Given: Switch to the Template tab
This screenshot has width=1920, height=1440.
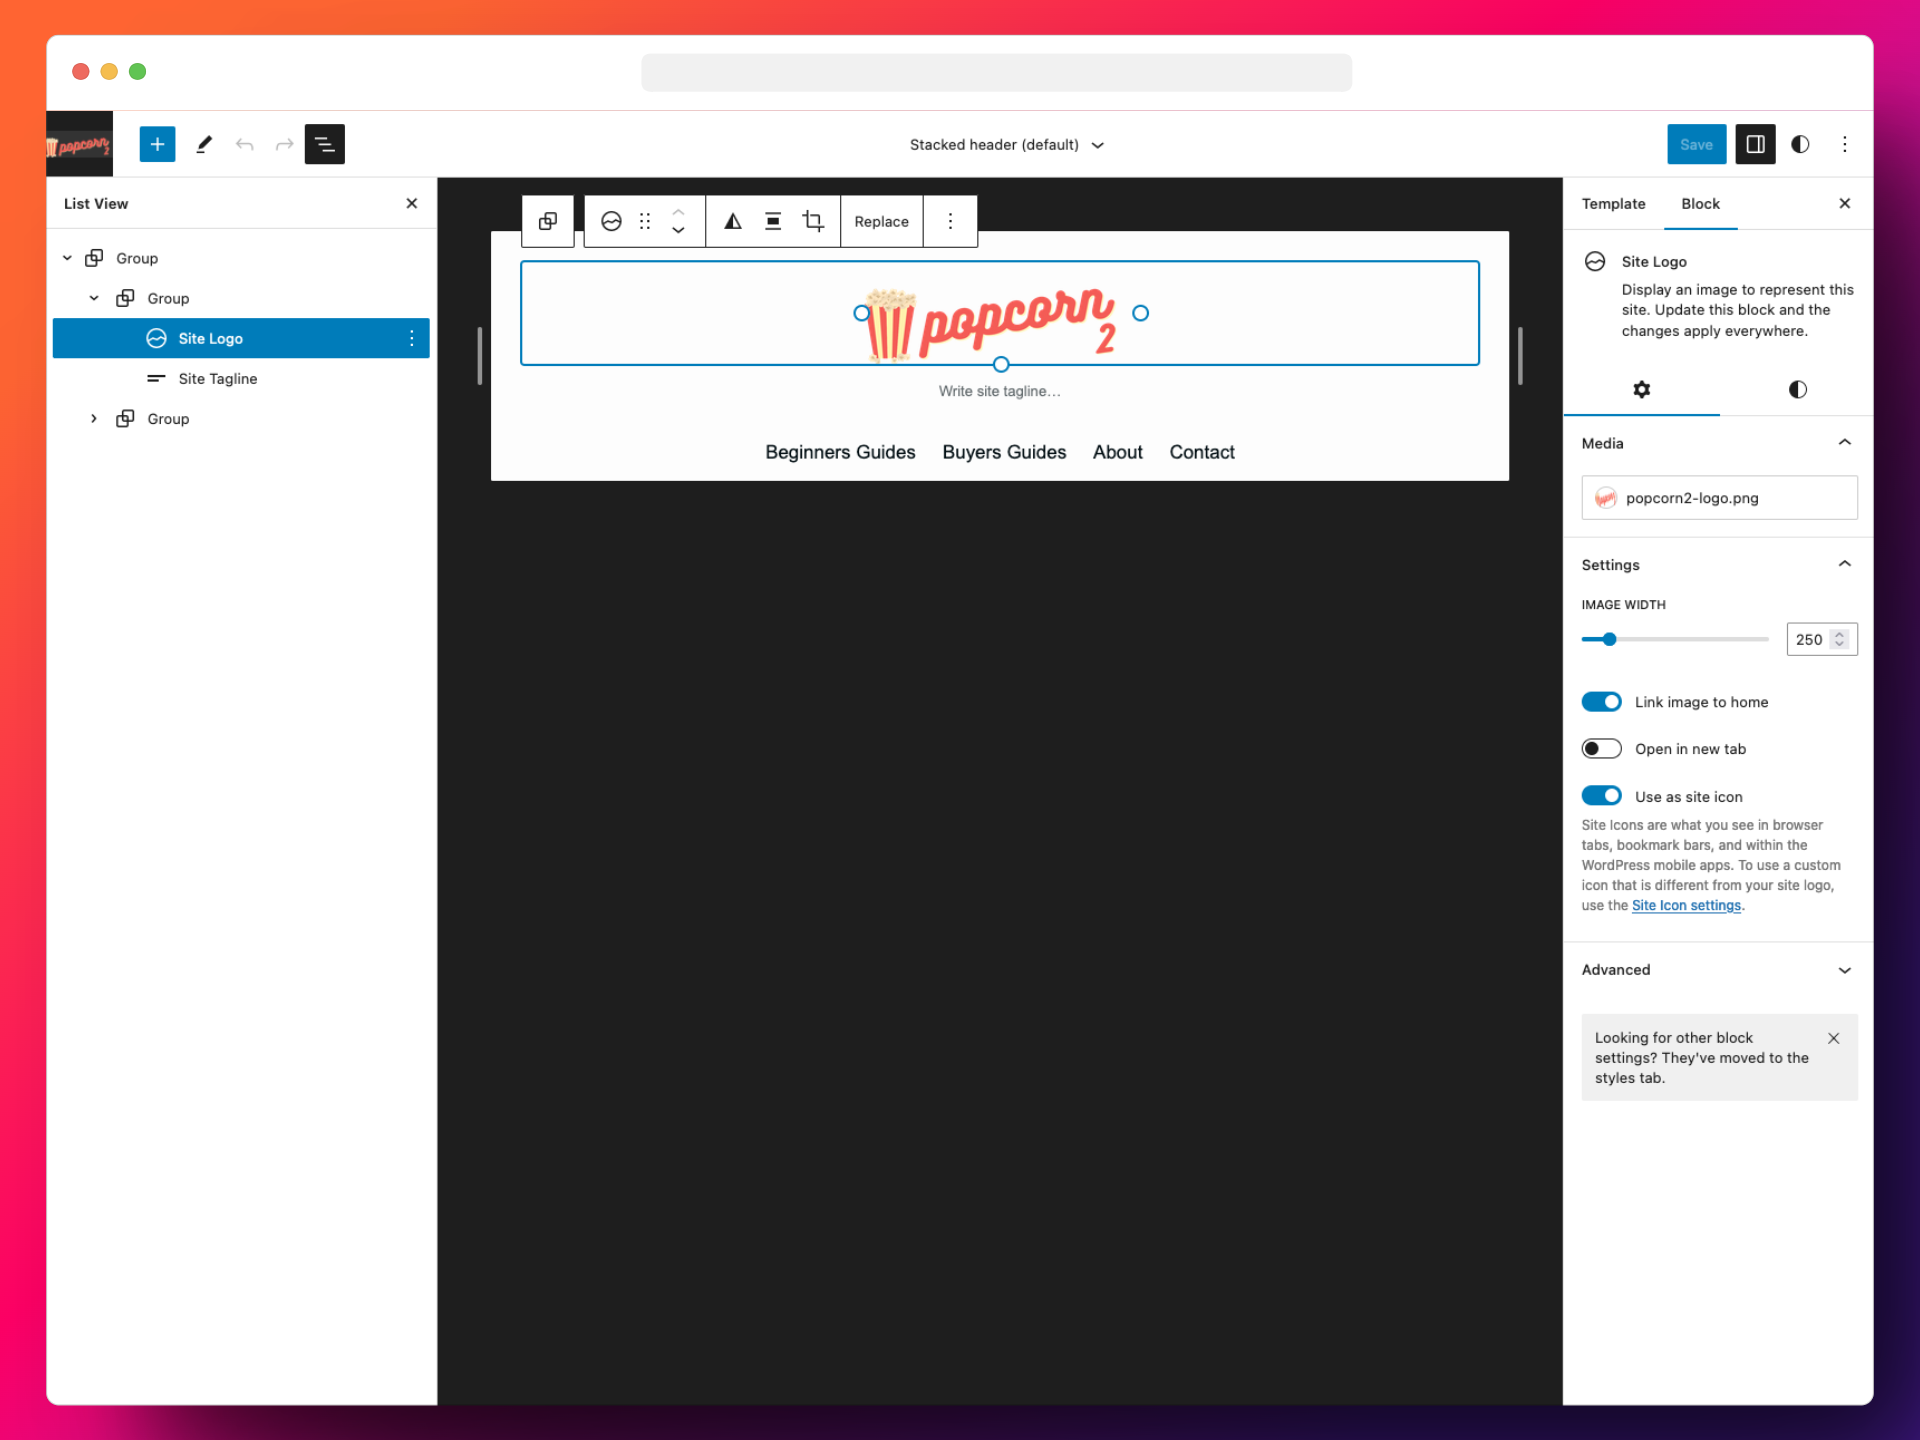Looking at the screenshot, I should [1613, 203].
